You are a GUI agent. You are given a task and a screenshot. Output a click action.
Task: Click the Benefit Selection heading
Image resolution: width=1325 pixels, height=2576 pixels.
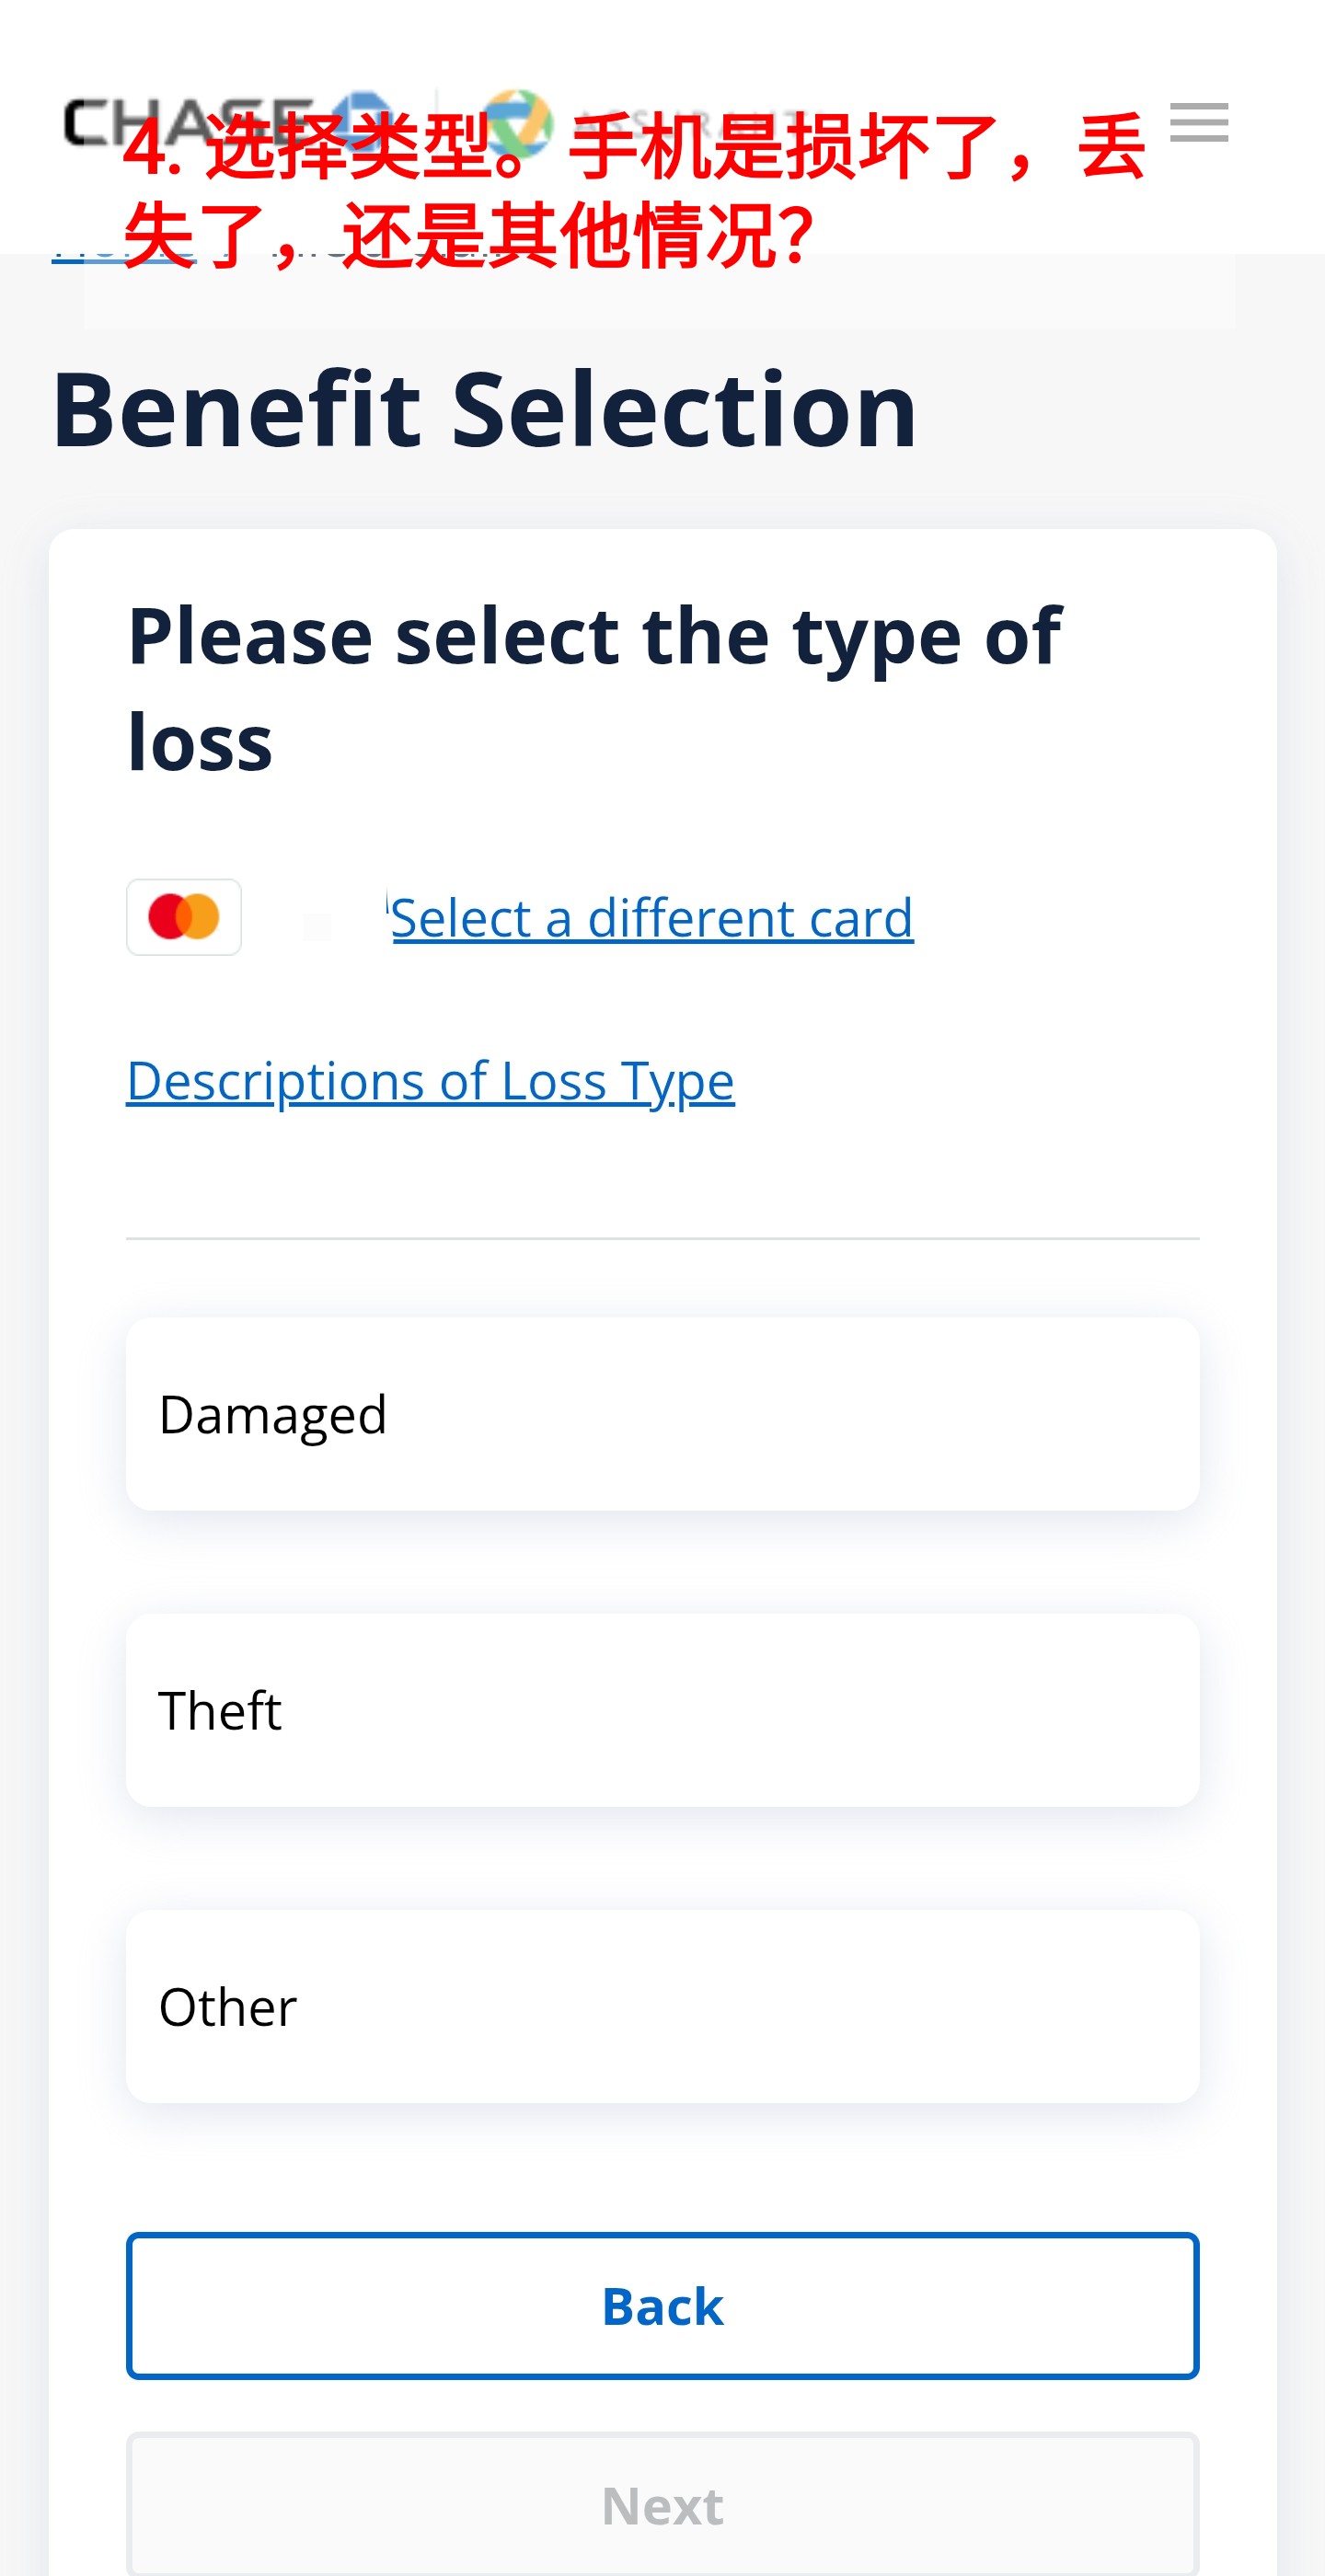click(484, 409)
